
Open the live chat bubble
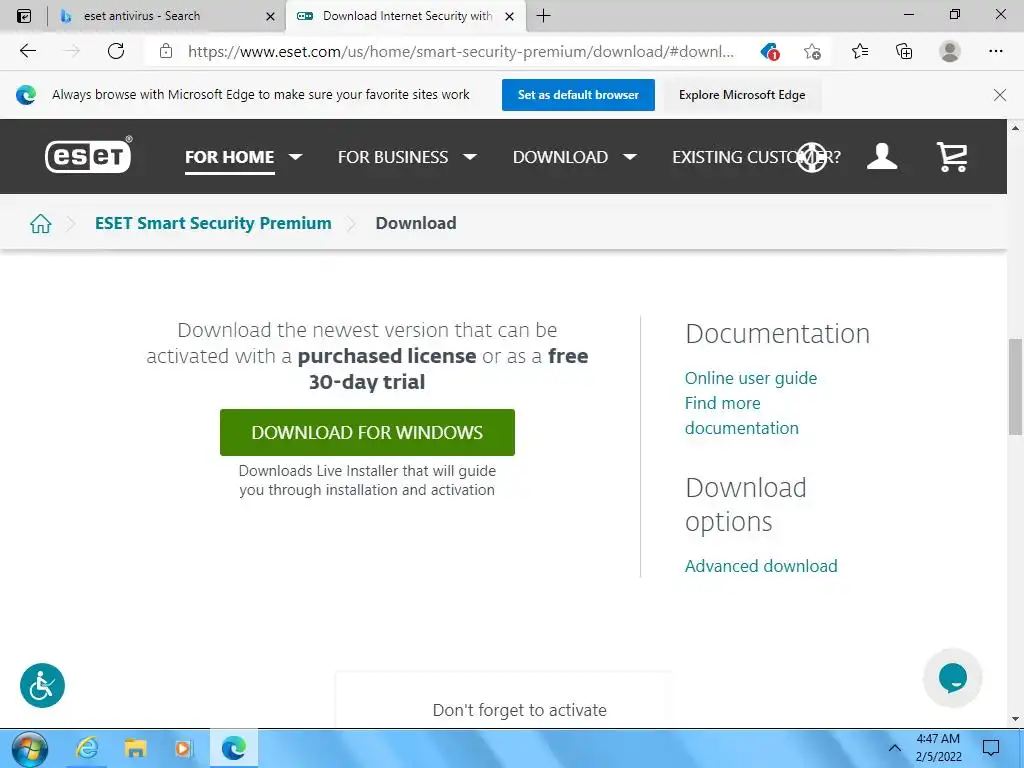[x=952, y=678]
